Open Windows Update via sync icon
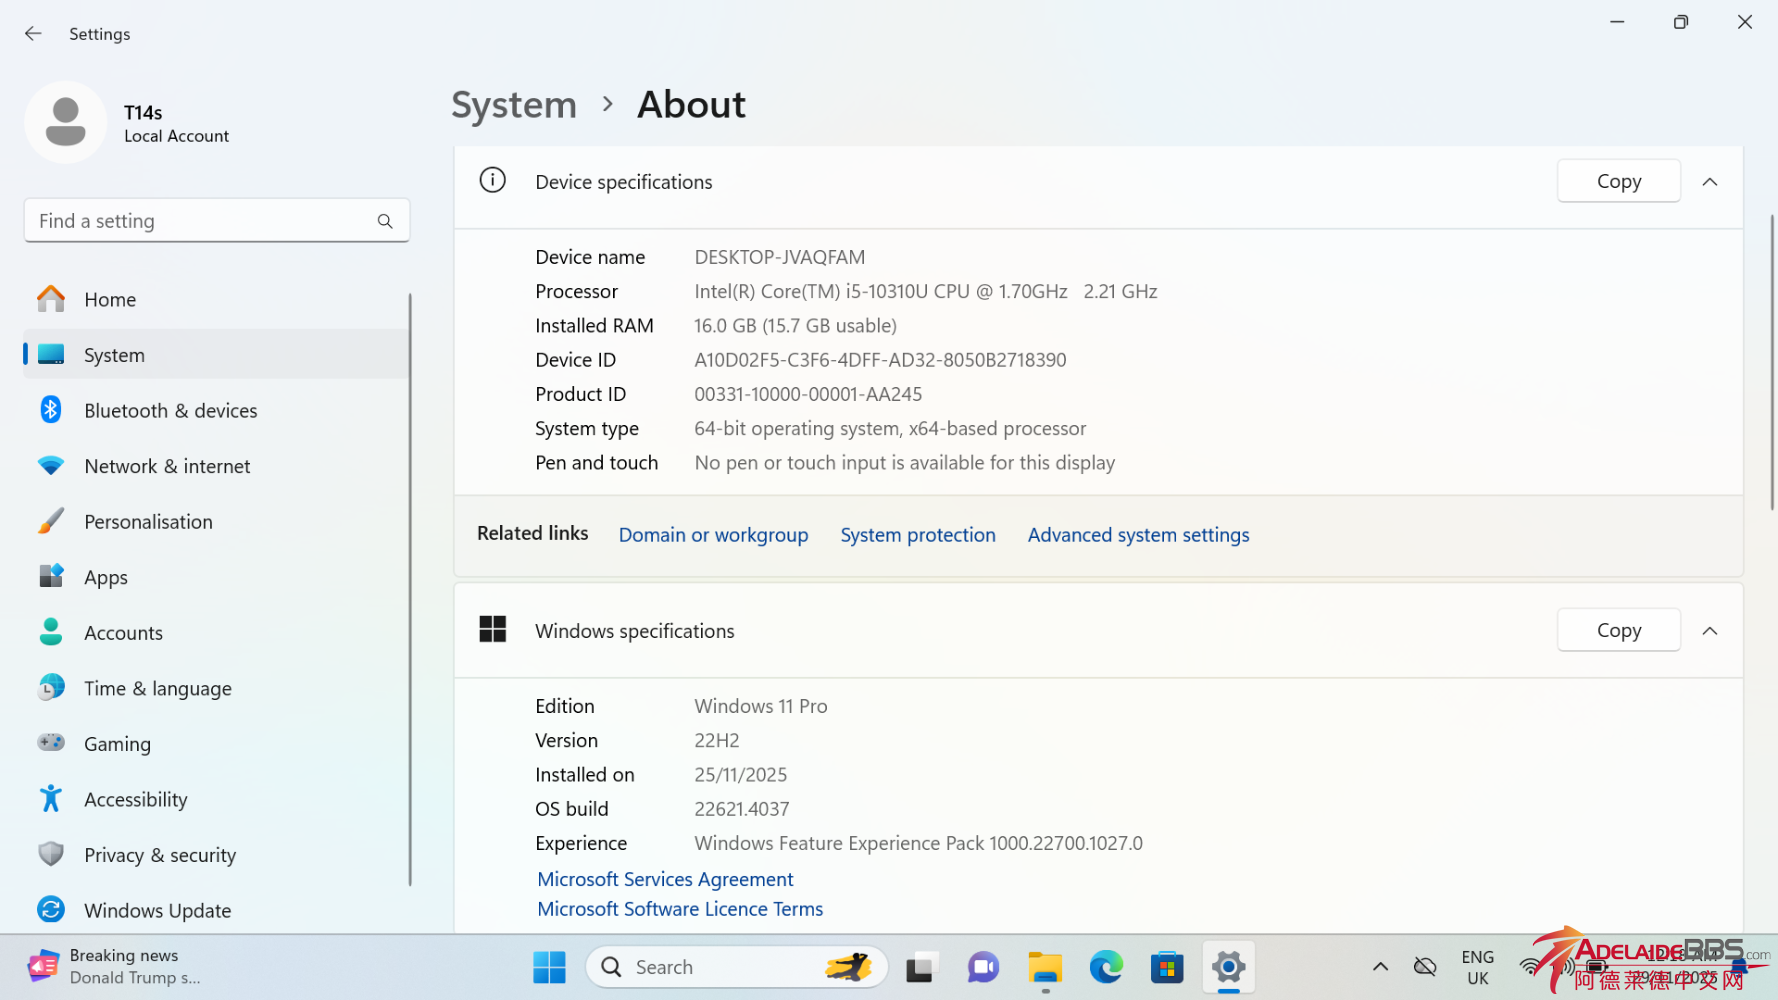 [51, 910]
